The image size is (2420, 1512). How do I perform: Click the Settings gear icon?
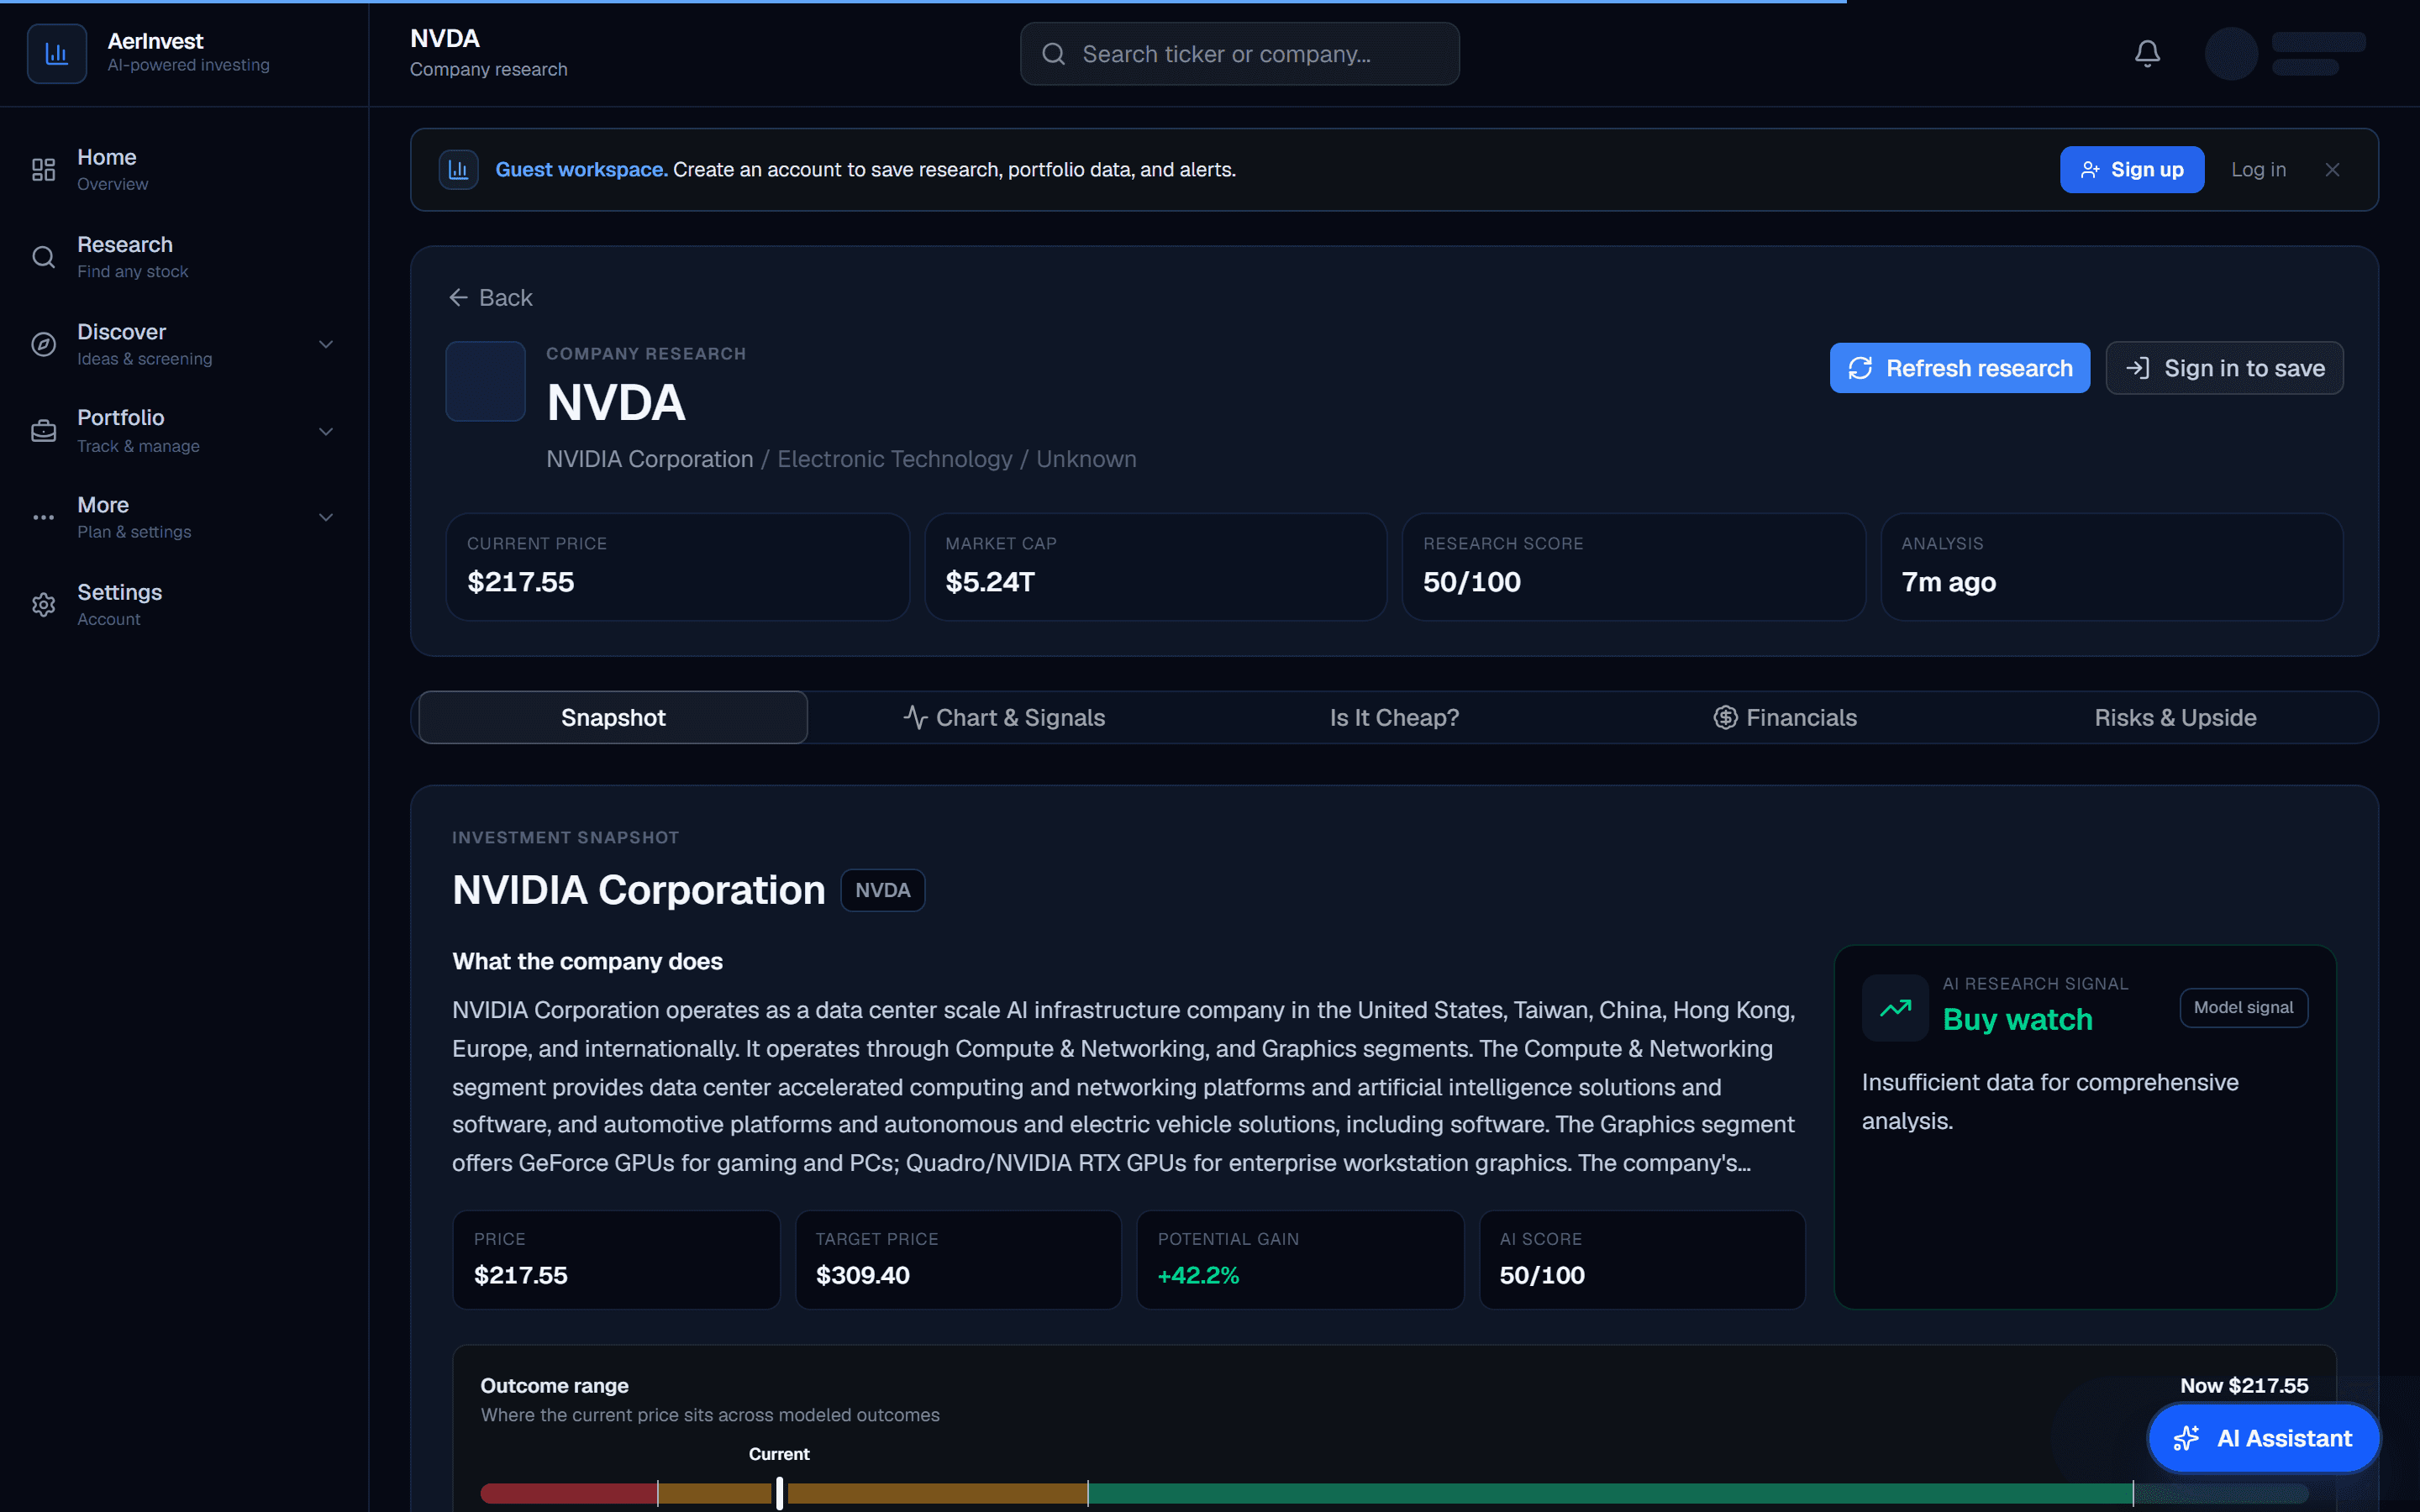43,605
